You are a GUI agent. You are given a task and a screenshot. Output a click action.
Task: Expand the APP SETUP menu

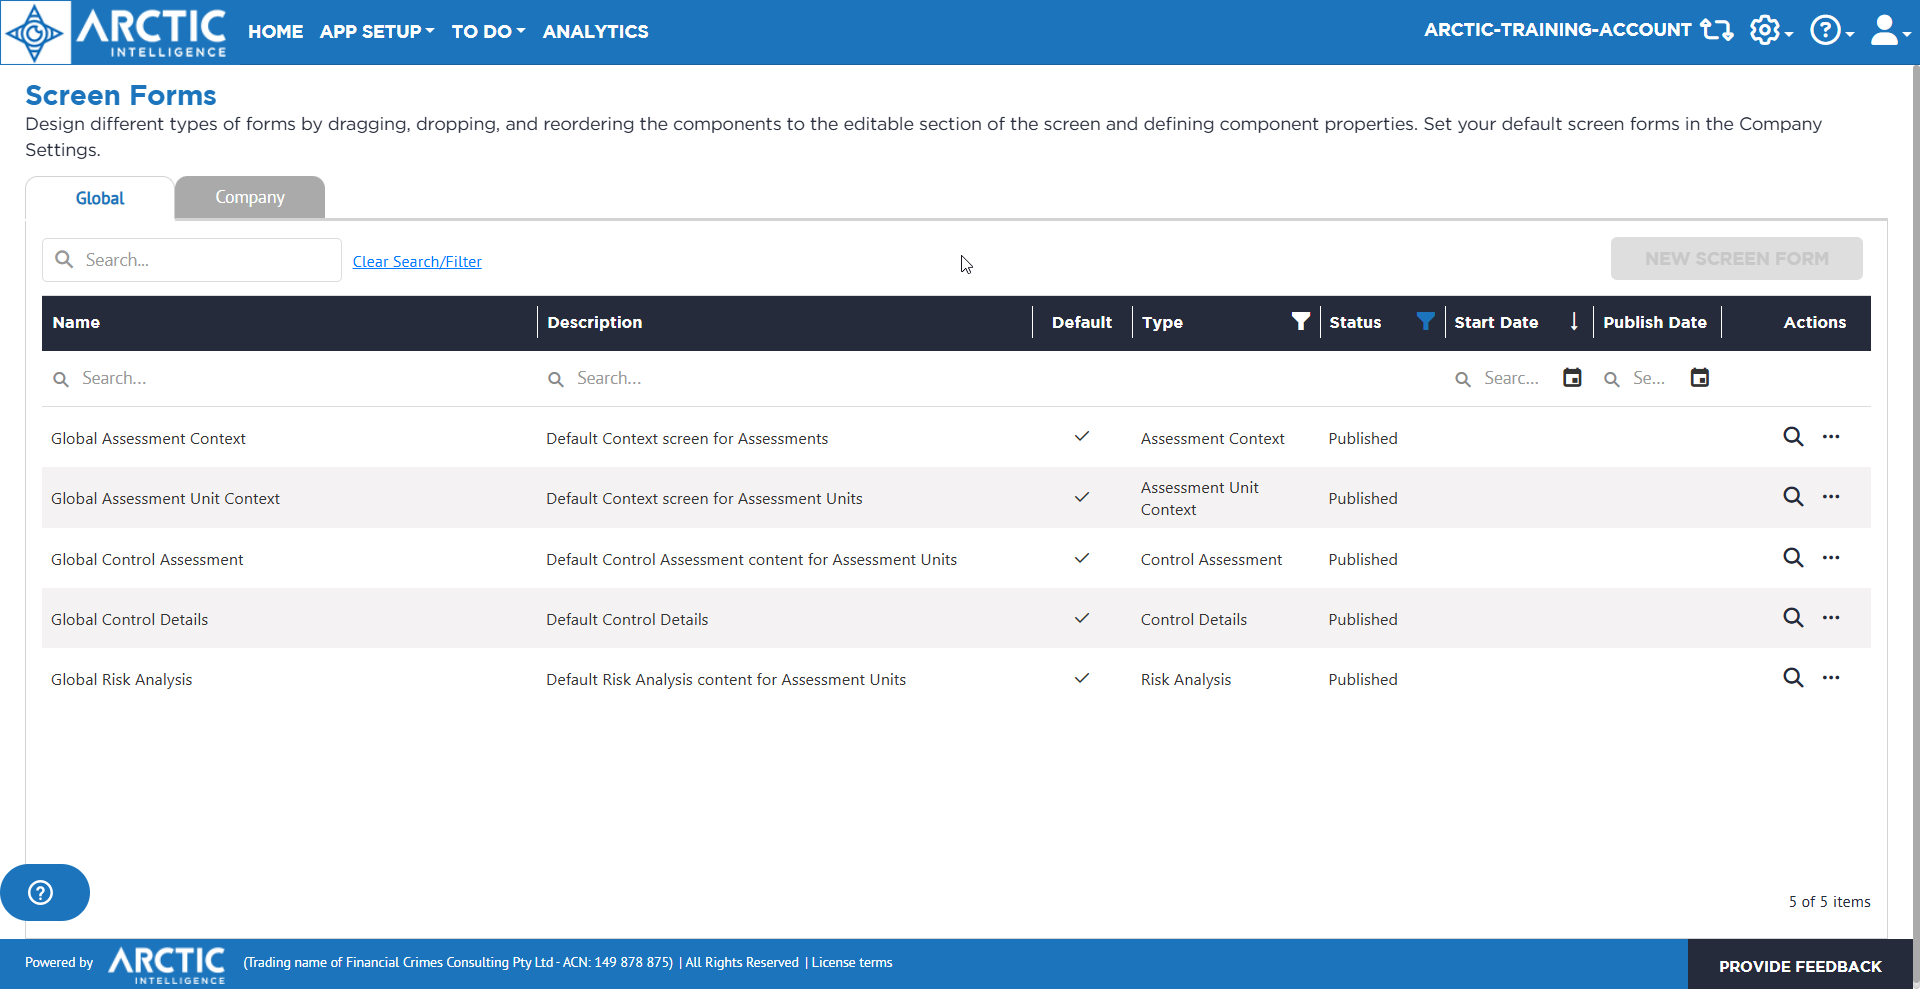click(x=376, y=31)
